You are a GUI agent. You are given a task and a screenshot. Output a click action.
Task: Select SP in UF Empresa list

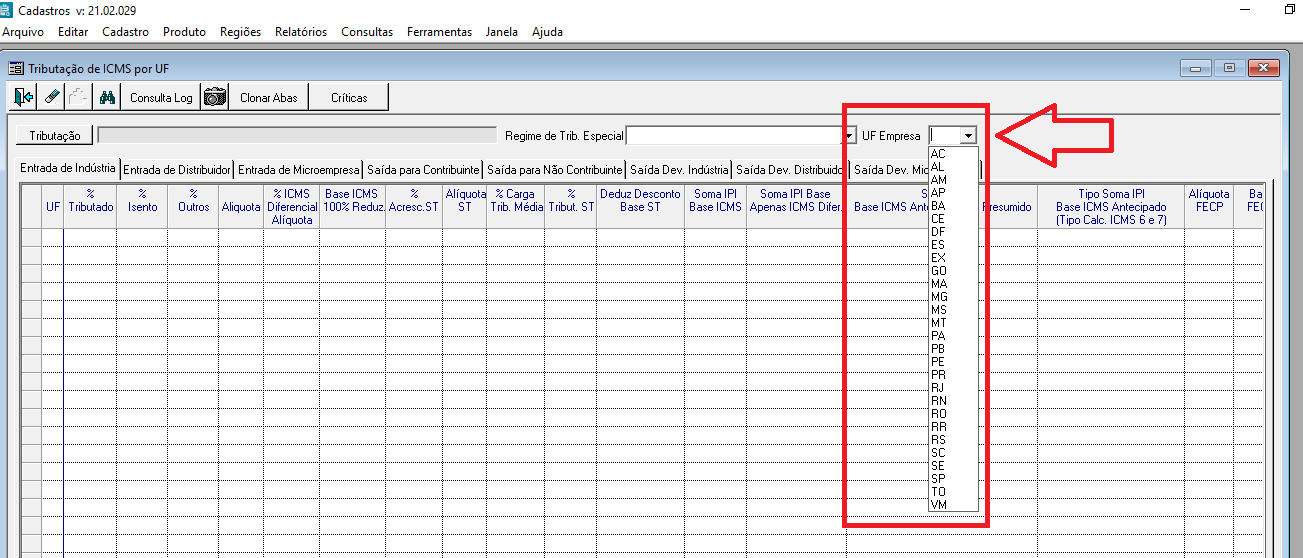(953, 479)
